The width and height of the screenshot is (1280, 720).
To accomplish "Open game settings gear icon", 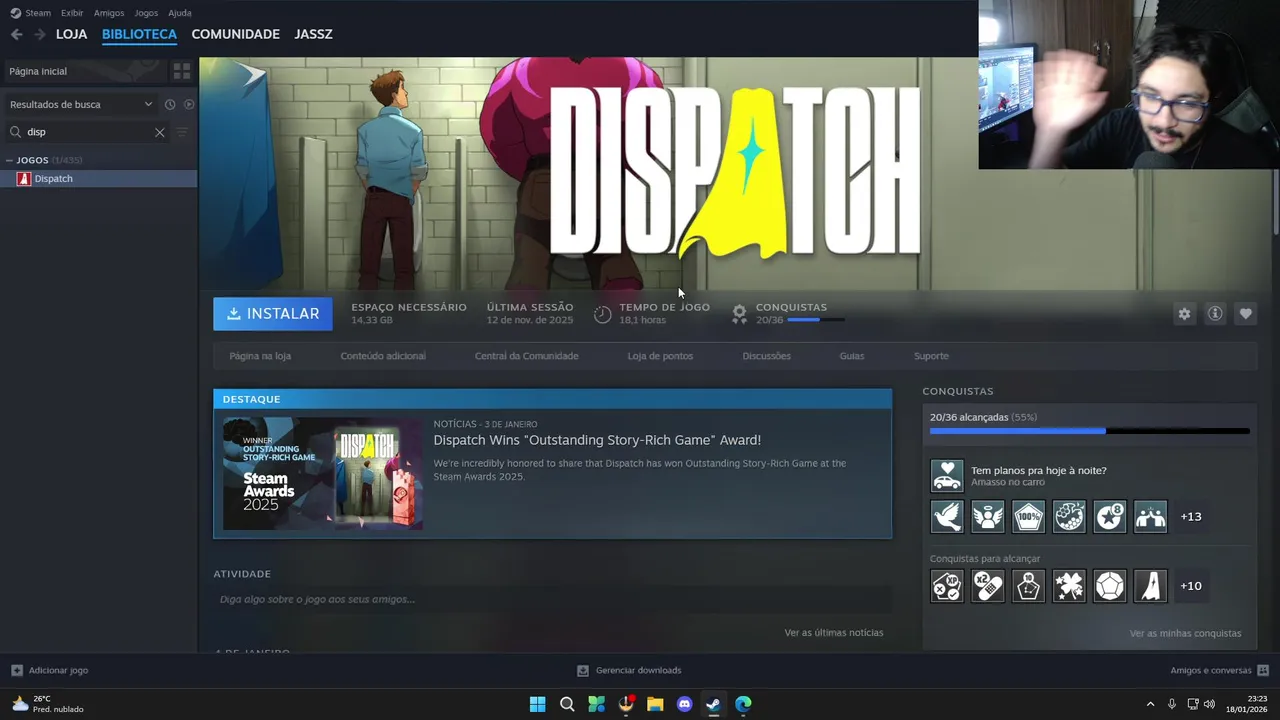I will (1184, 314).
